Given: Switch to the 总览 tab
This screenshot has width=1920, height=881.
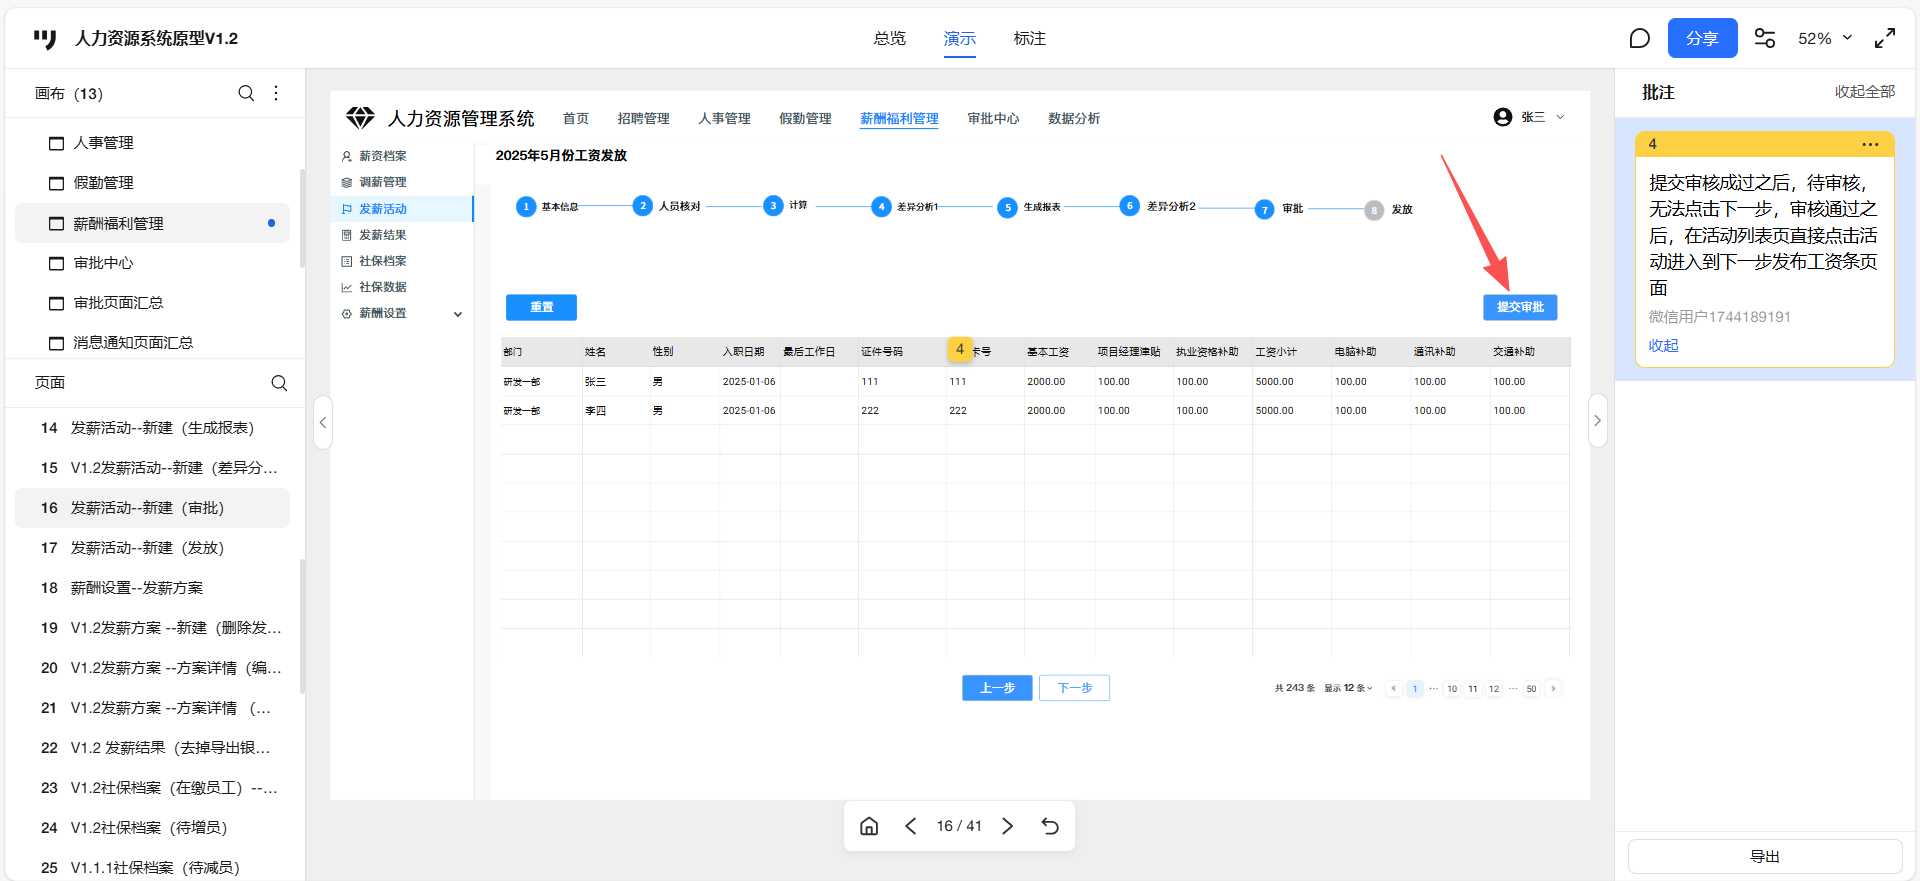Looking at the screenshot, I should (889, 38).
